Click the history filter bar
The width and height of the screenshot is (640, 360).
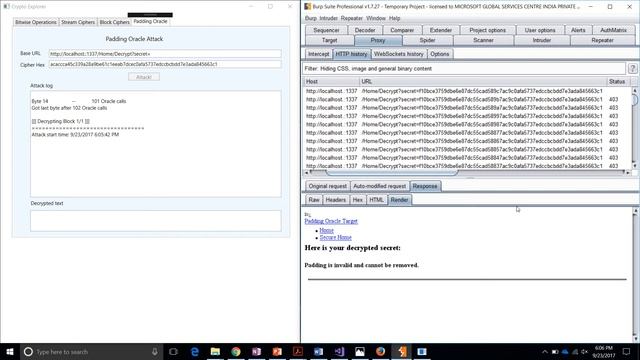click(464, 69)
